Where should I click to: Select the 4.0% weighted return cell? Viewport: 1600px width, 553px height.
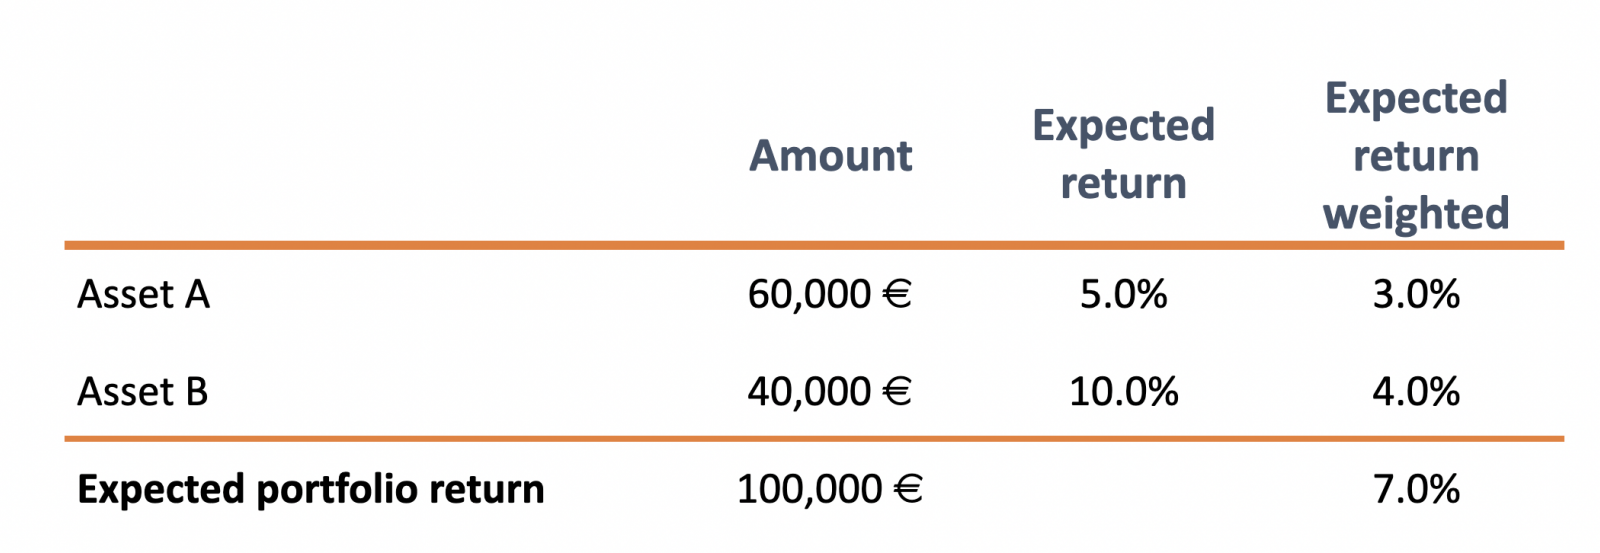click(1415, 391)
